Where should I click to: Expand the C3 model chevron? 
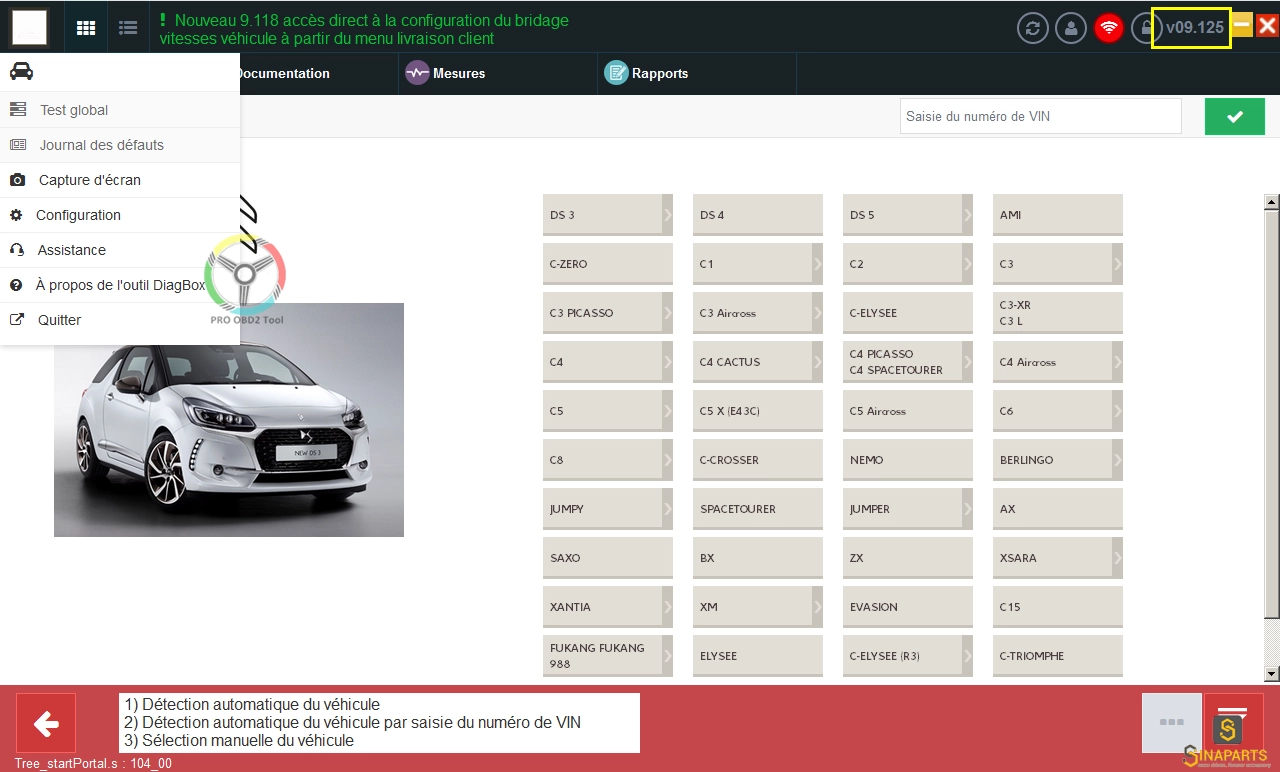point(1117,264)
